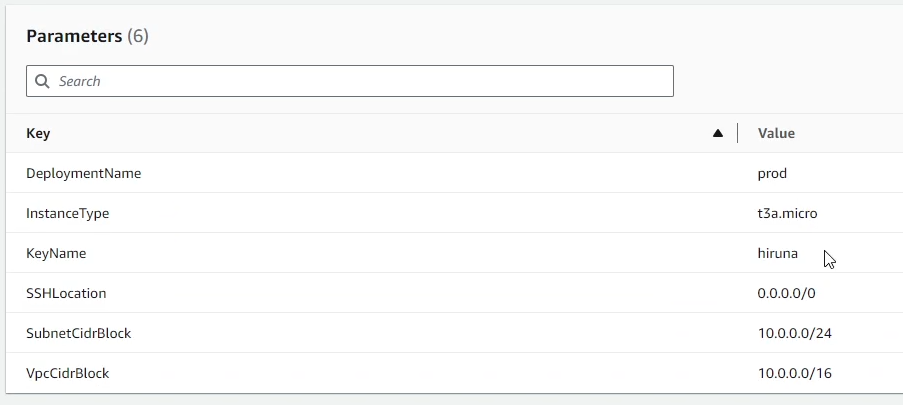Select the KeyName parameter key

coord(56,253)
